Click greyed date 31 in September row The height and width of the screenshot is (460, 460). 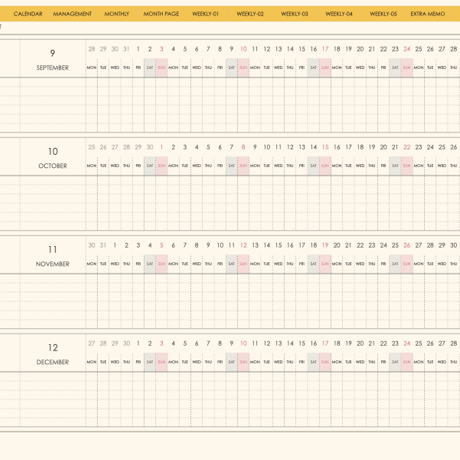pos(126,49)
